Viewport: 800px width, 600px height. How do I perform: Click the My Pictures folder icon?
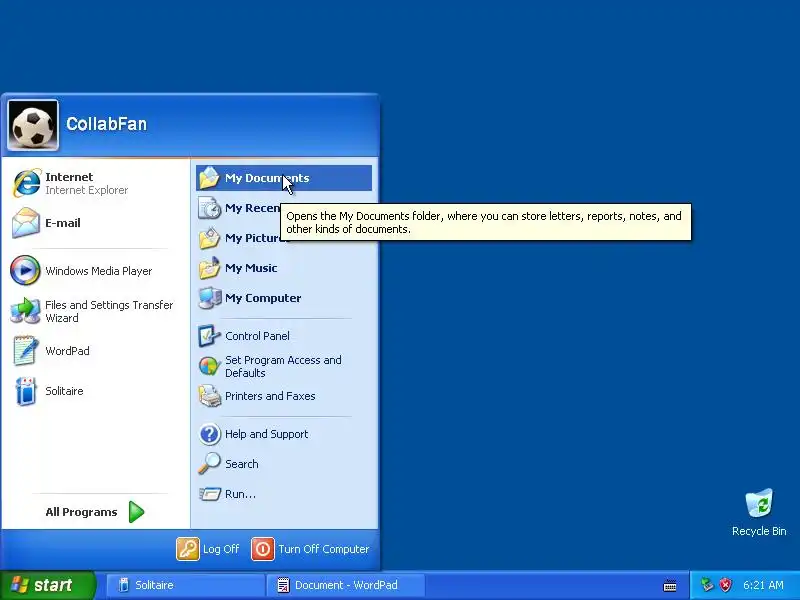pos(209,238)
